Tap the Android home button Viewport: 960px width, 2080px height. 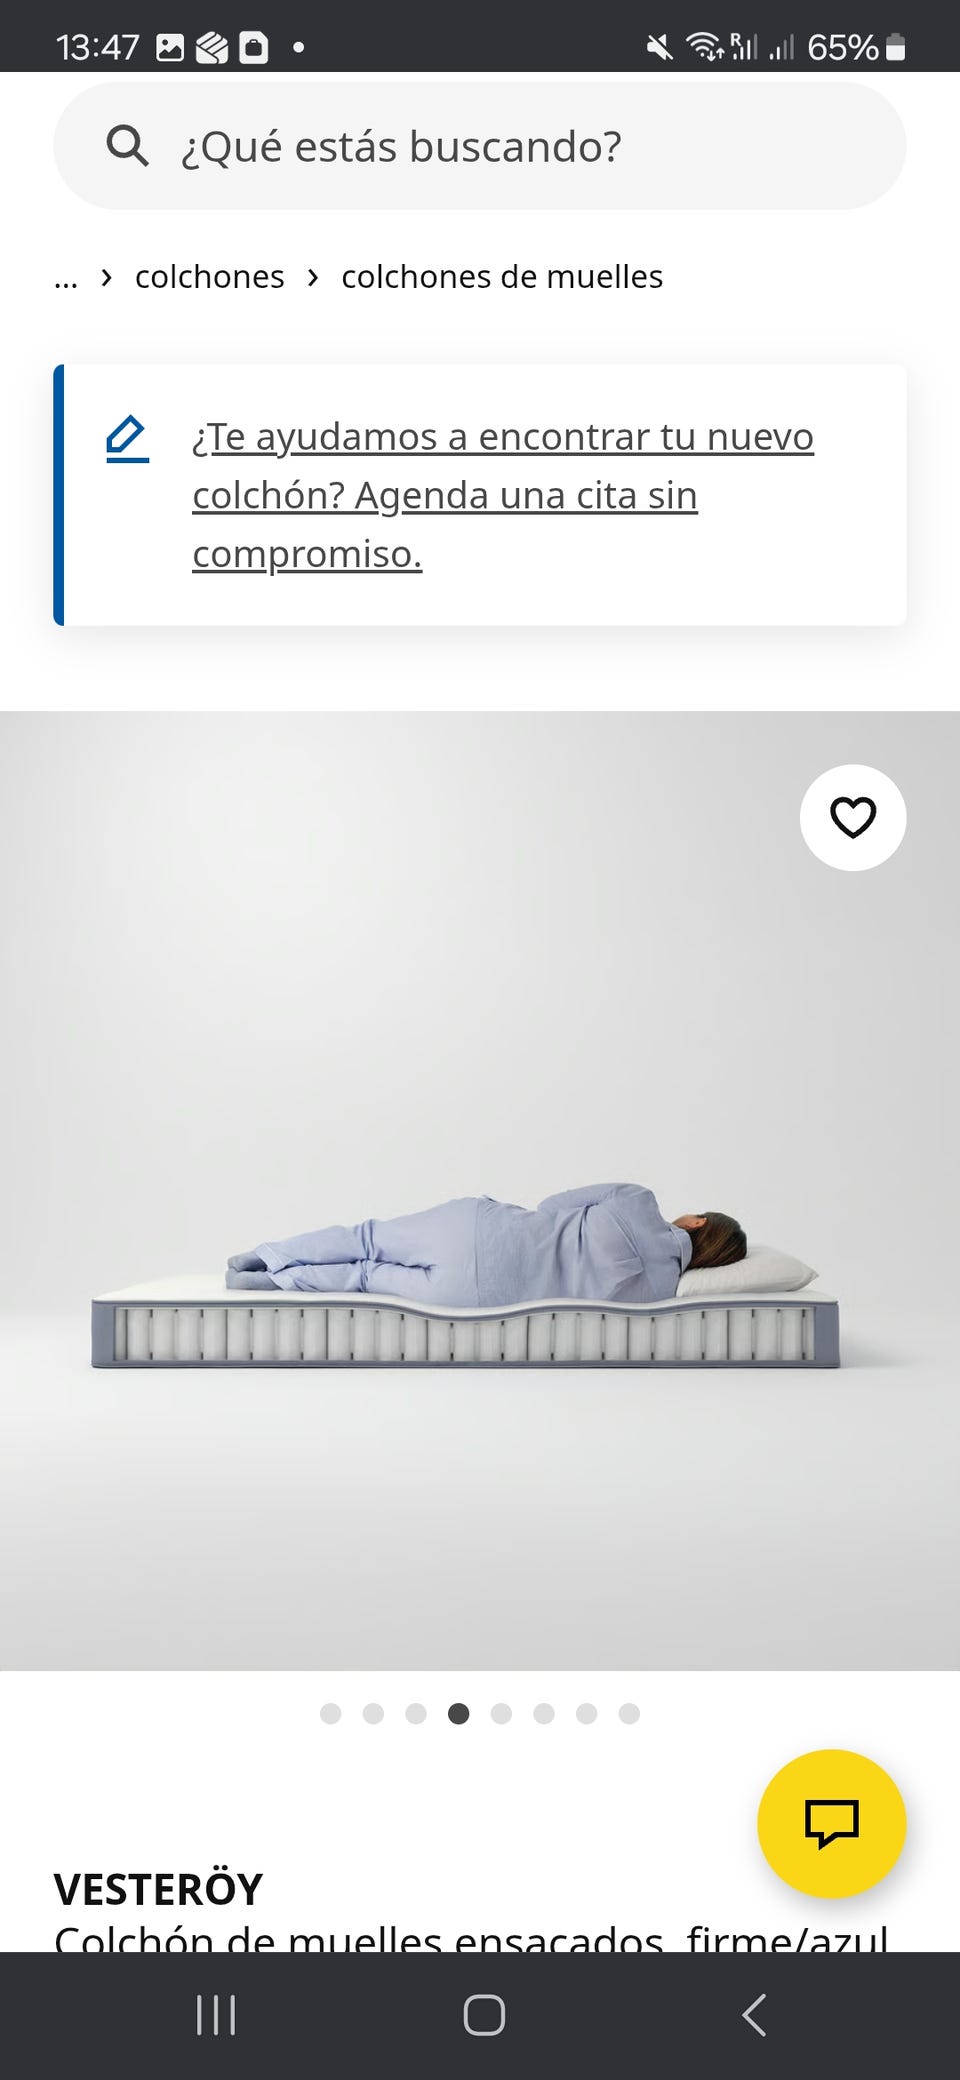click(x=484, y=2015)
